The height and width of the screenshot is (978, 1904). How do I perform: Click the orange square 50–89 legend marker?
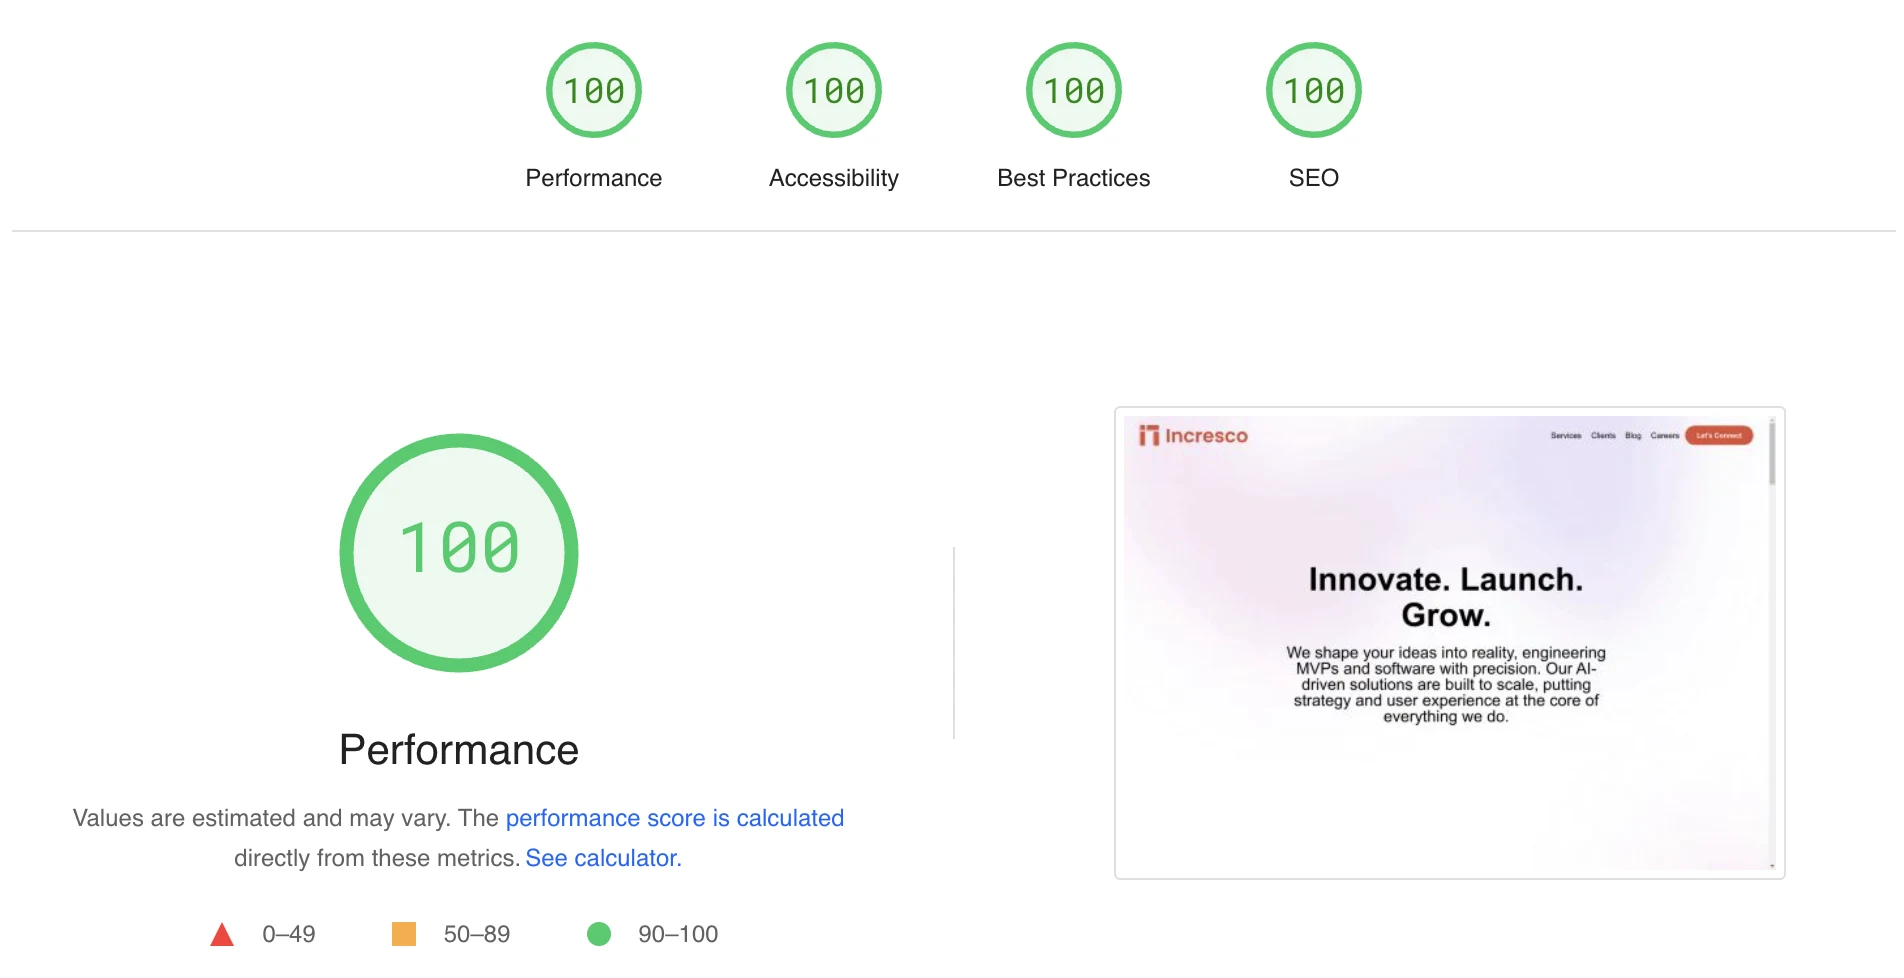(404, 934)
